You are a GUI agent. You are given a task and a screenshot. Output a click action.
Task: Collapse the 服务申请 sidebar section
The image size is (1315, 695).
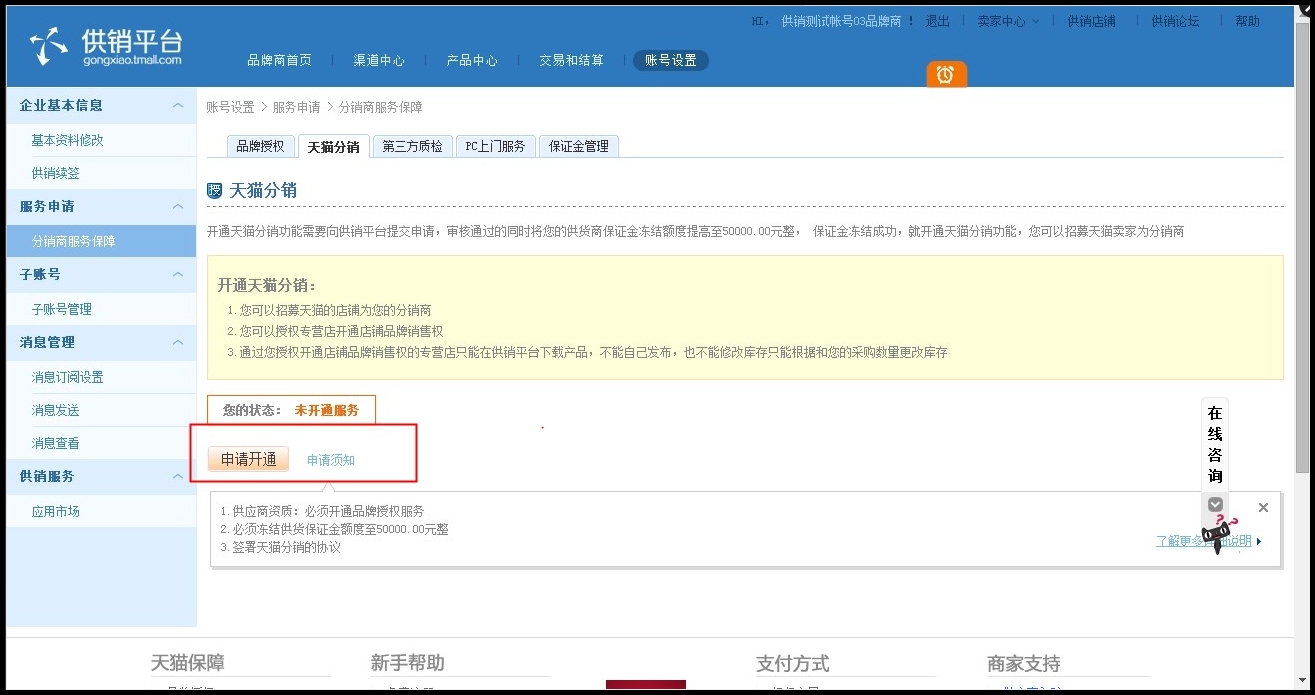click(x=178, y=206)
